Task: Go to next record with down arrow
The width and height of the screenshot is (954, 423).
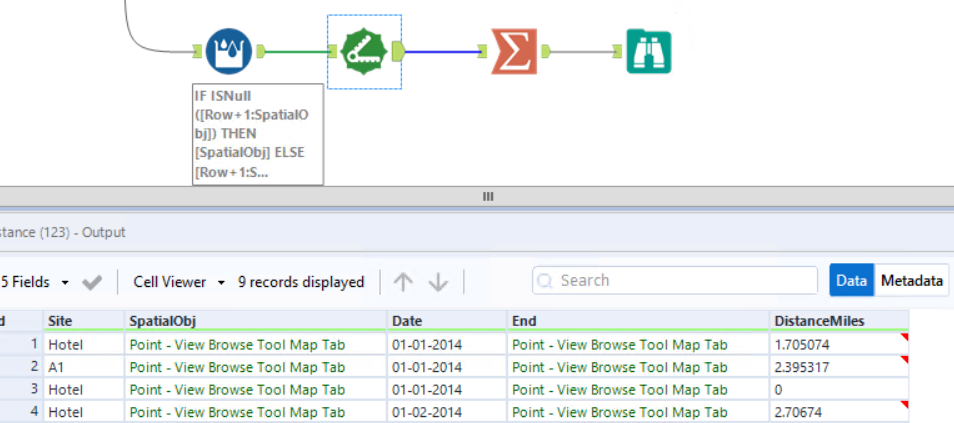Action: coord(438,282)
